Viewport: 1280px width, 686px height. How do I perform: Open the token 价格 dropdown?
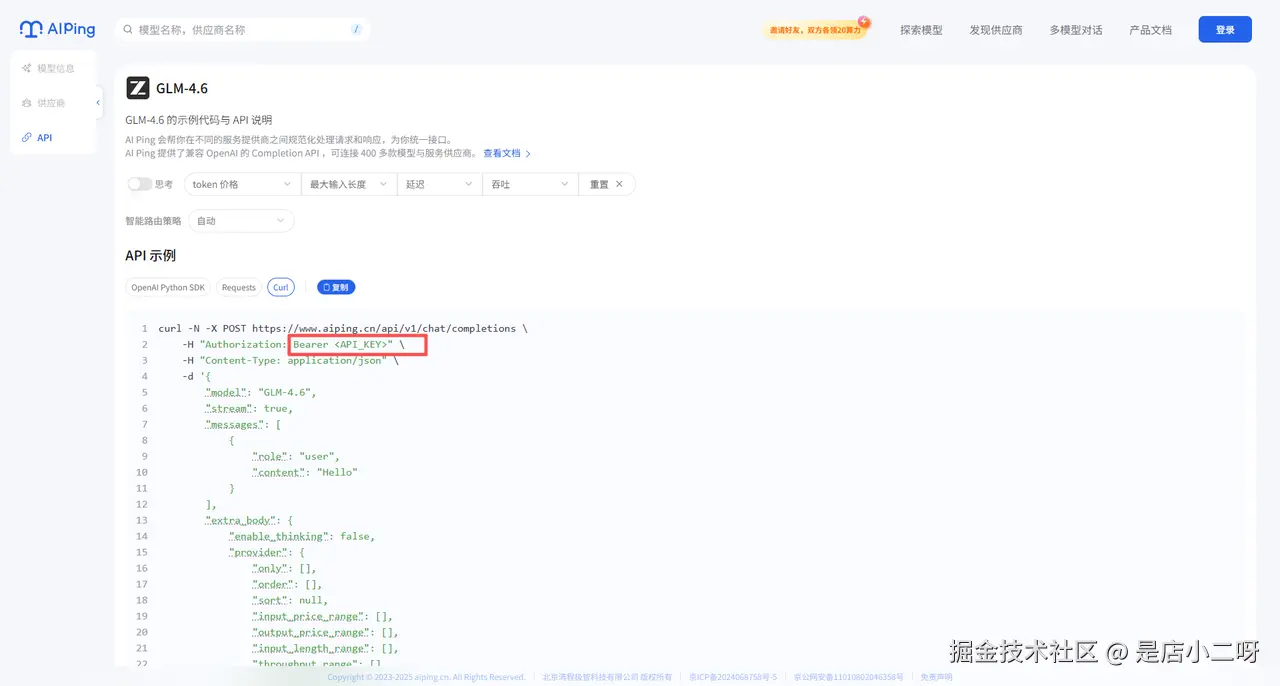[242, 184]
